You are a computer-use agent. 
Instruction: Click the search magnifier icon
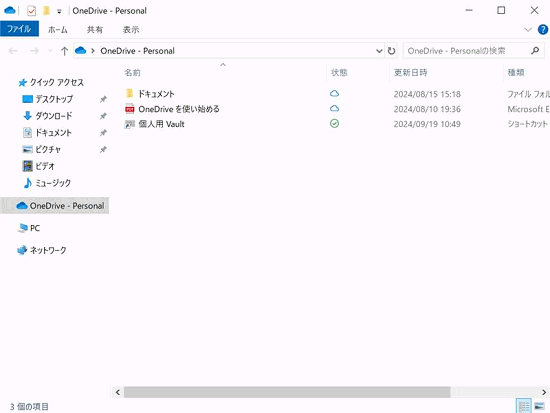click(x=535, y=51)
